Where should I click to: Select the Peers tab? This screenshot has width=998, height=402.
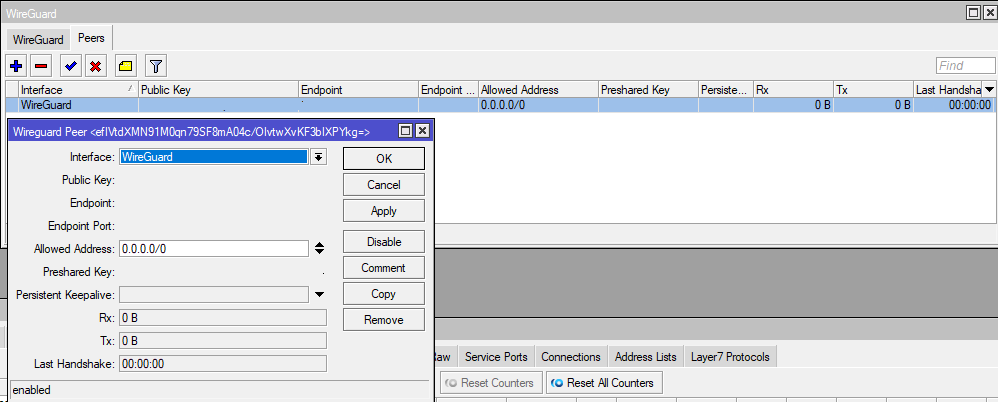(x=91, y=38)
